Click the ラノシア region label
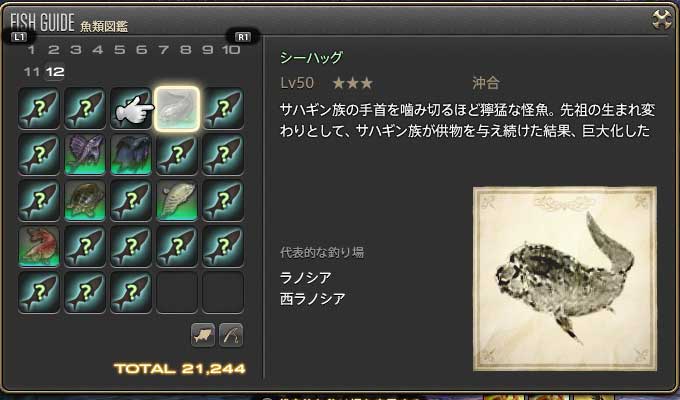Viewport: 680px width, 400px height. (x=305, y=278)
